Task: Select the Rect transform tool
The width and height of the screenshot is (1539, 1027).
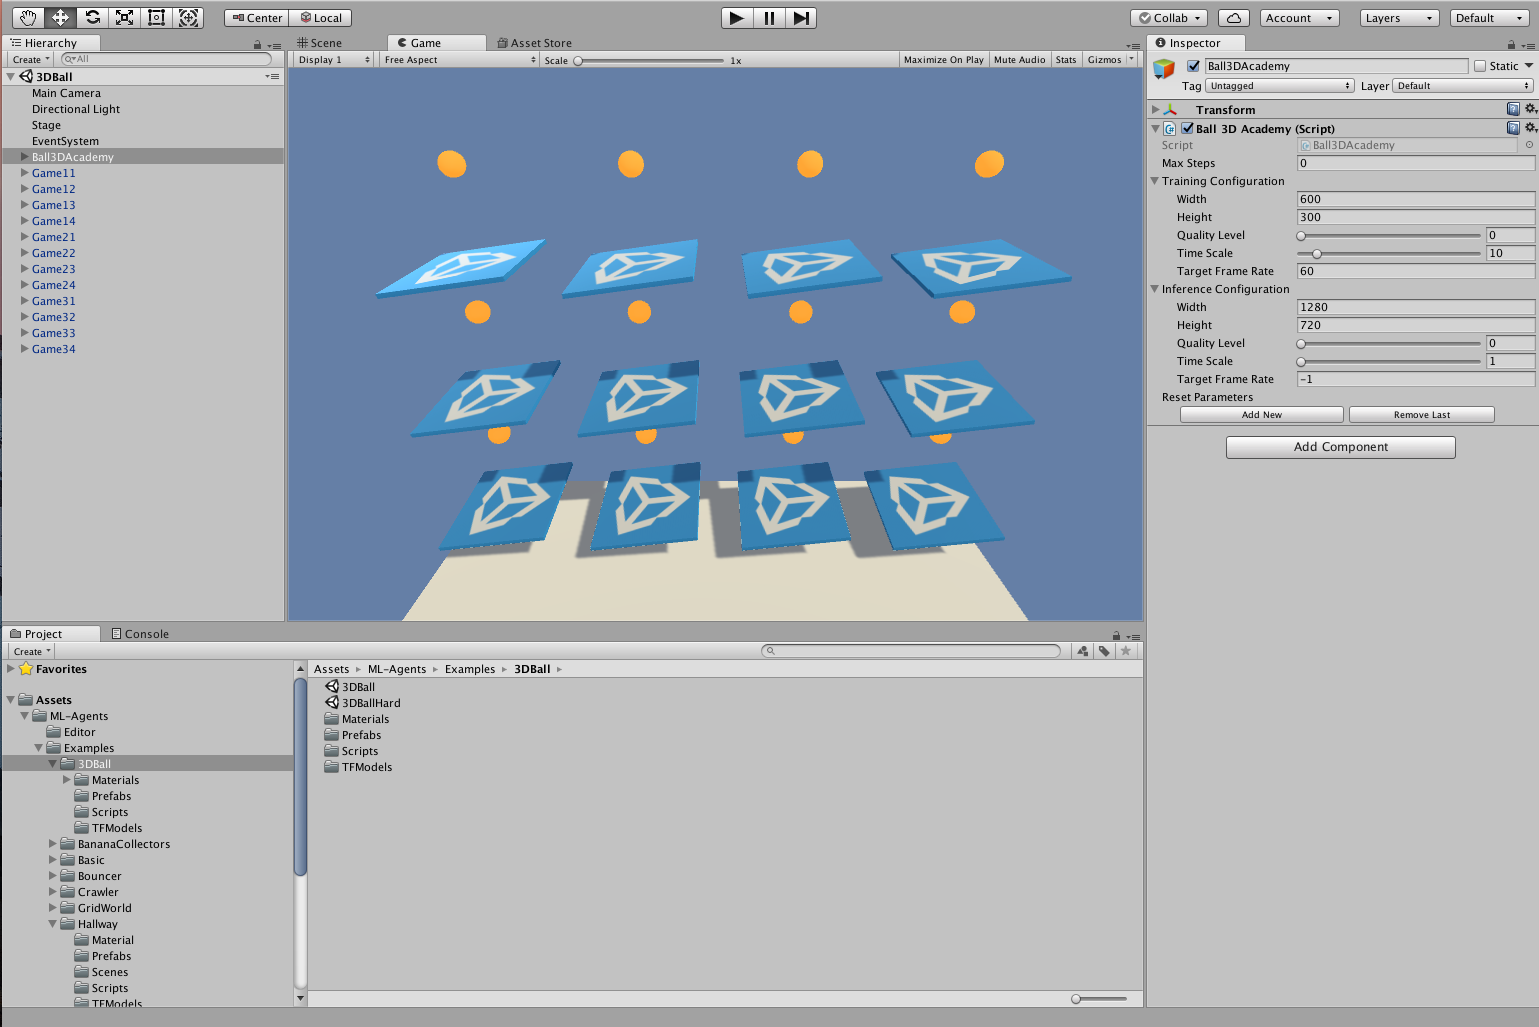Action: pyautogui.click(x=156, y=17)
